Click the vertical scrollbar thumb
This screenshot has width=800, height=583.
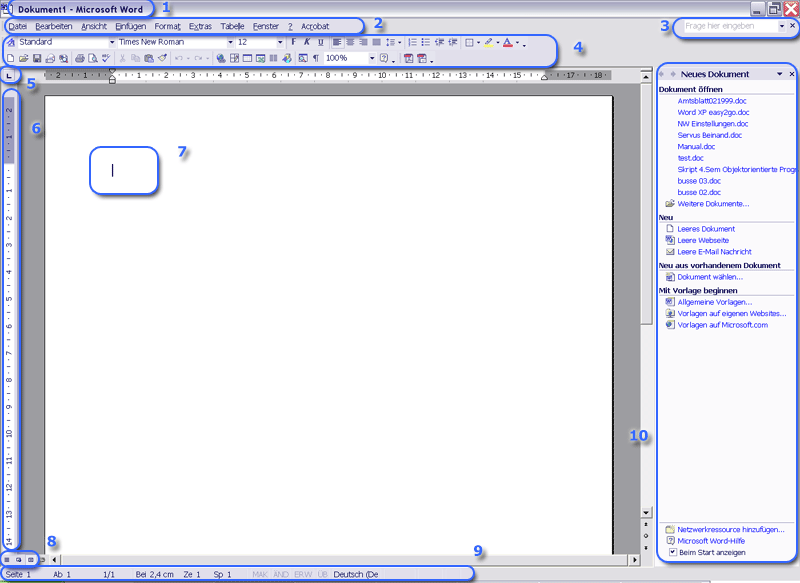coord(645,204)
